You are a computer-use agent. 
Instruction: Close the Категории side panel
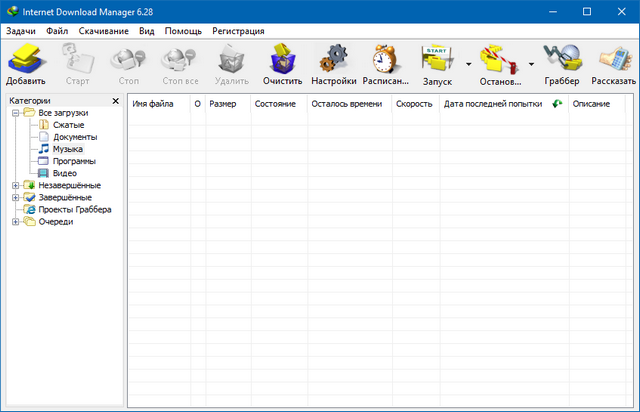tap(115, 101)
